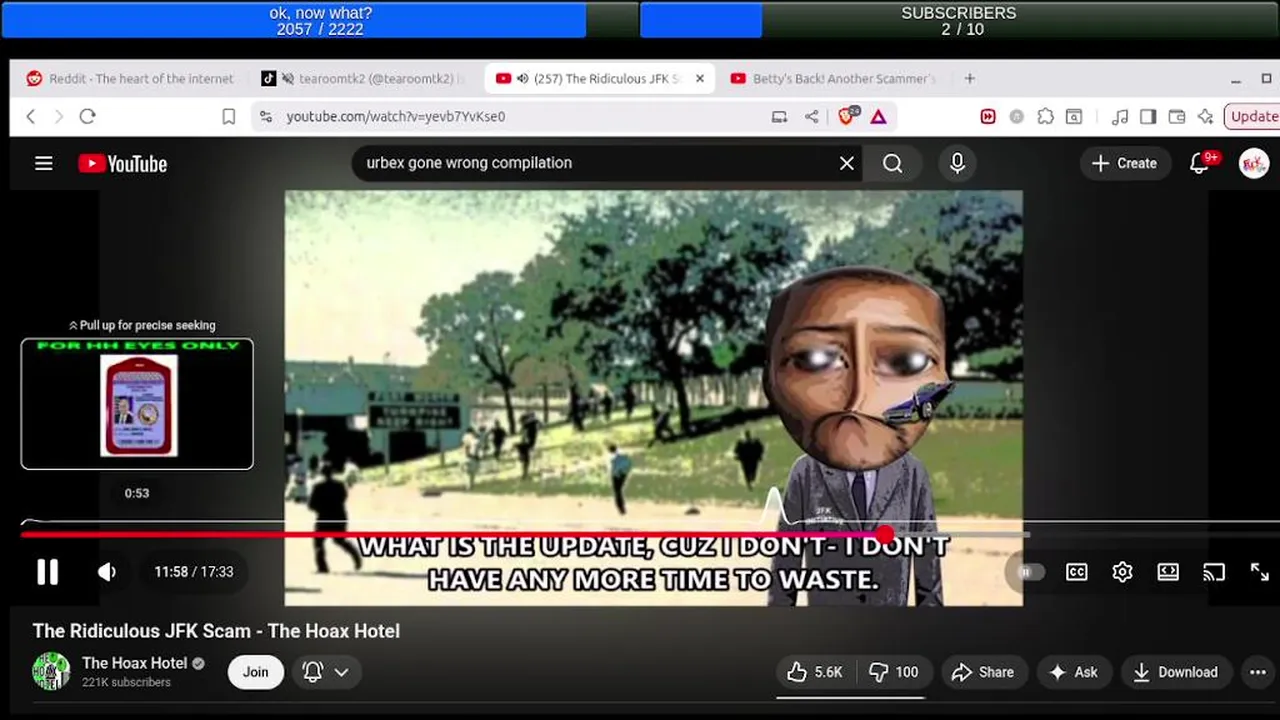
Task: Open Brave Shields lion icon
Action: [847, 117]
